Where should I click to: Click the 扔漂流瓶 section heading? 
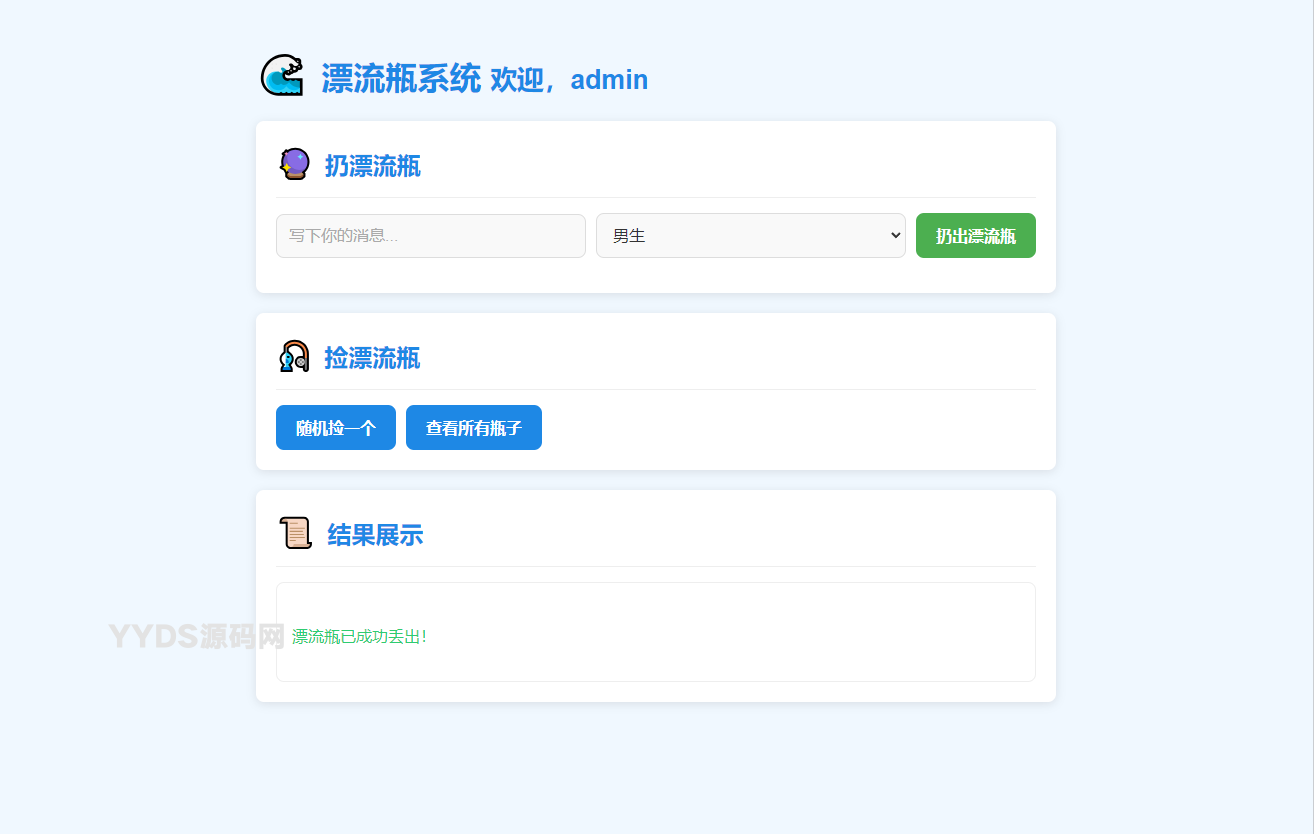[372, 166]
